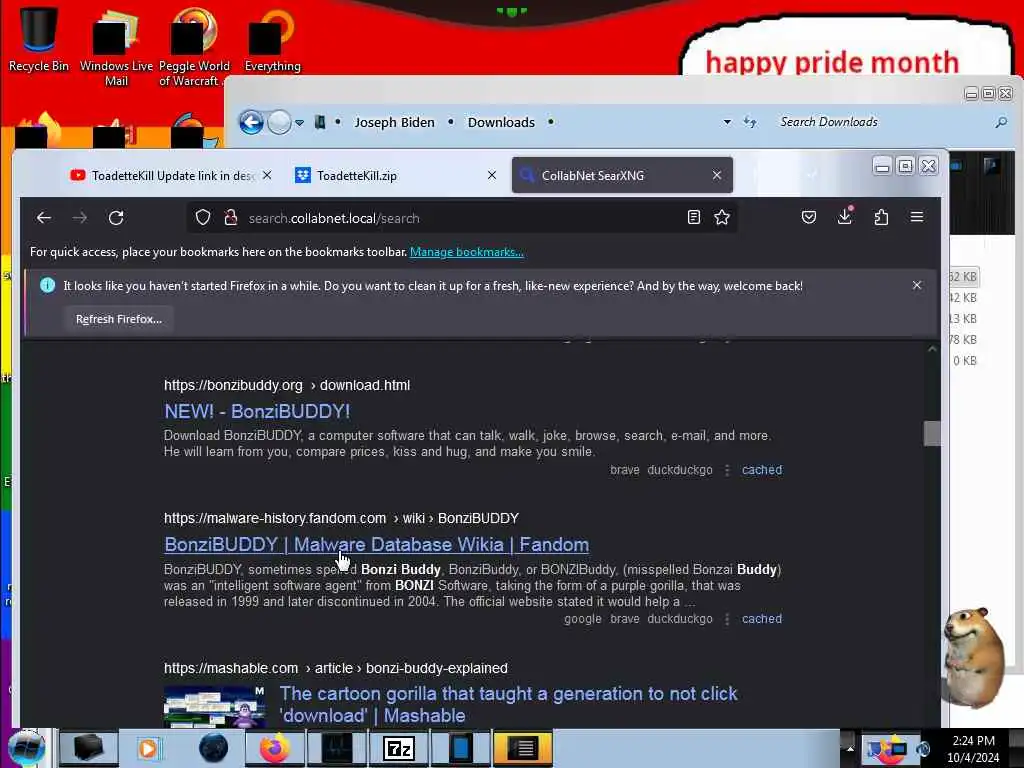Toggle Firefox reader view icon
This screenshot has width=1024, height=768.
tap(694, 217)
